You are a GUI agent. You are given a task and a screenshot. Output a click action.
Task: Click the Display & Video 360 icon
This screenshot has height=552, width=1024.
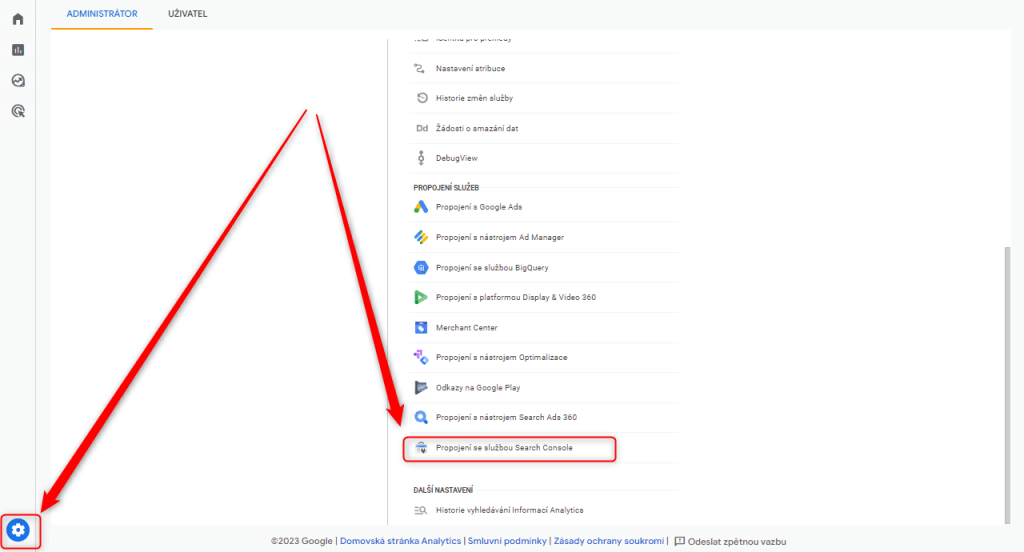[421, 298]
